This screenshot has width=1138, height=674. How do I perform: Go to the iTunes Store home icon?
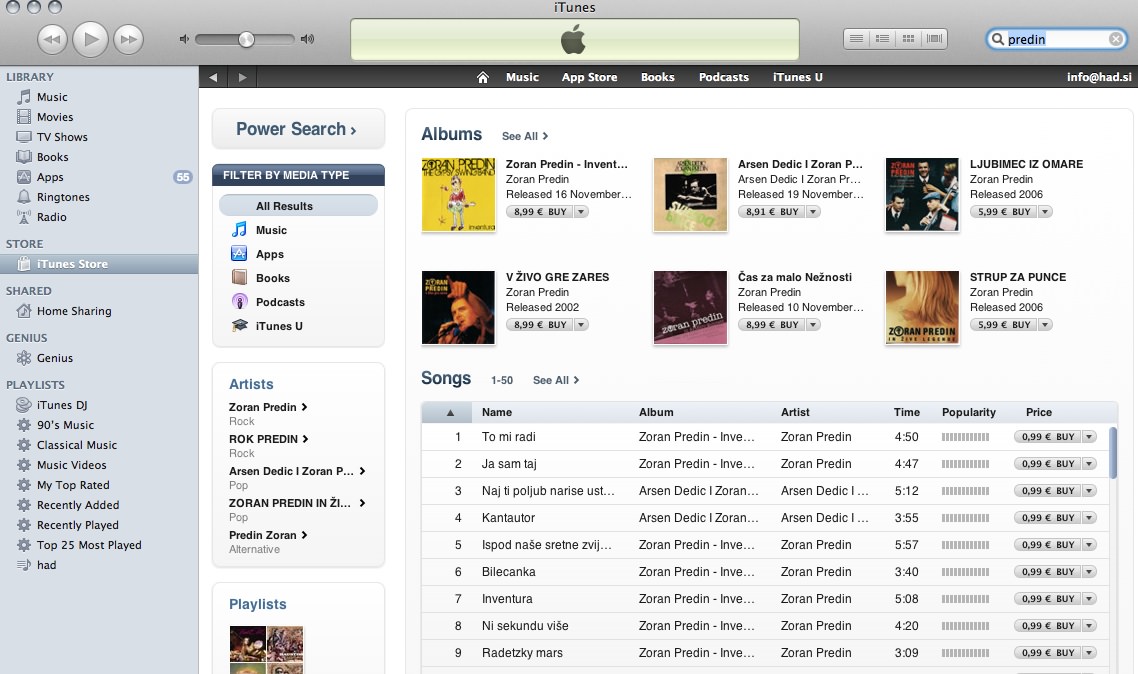click(x=483, y=77)
